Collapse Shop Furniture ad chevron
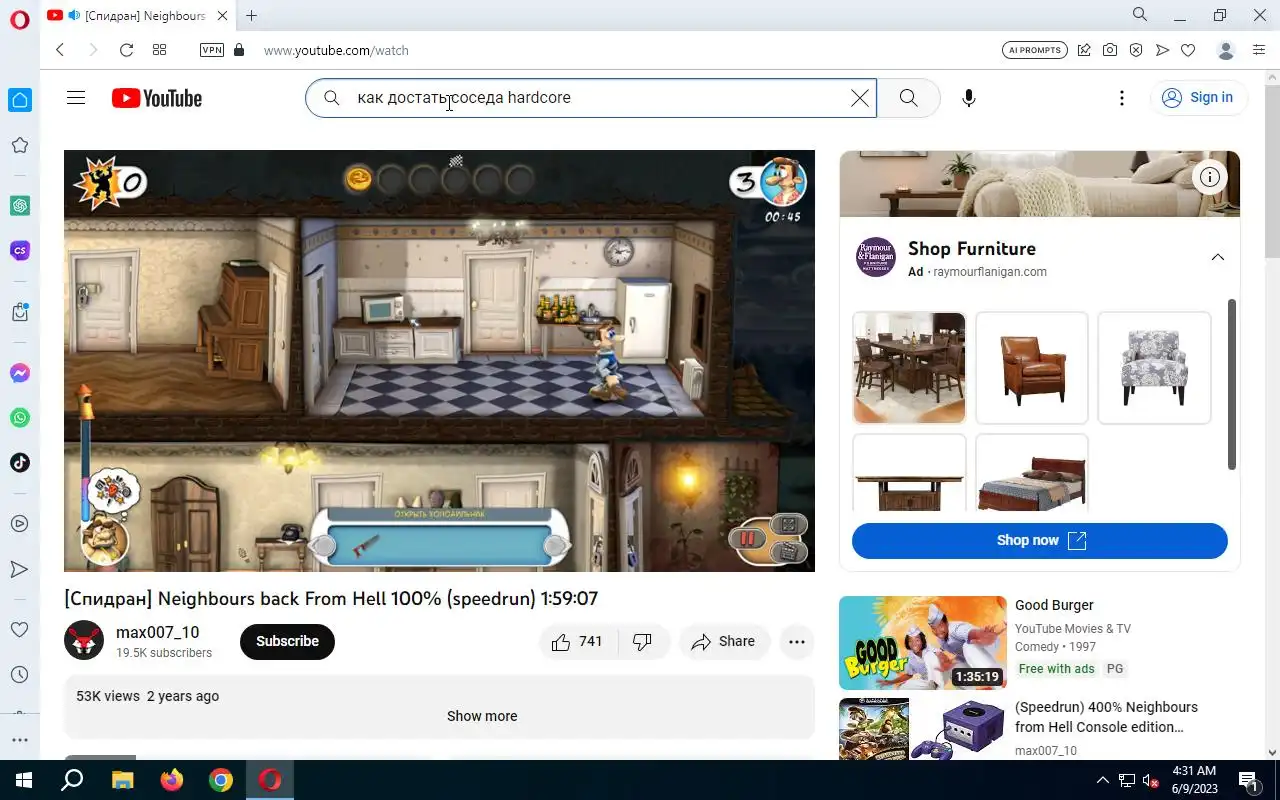 point(1217,257)
